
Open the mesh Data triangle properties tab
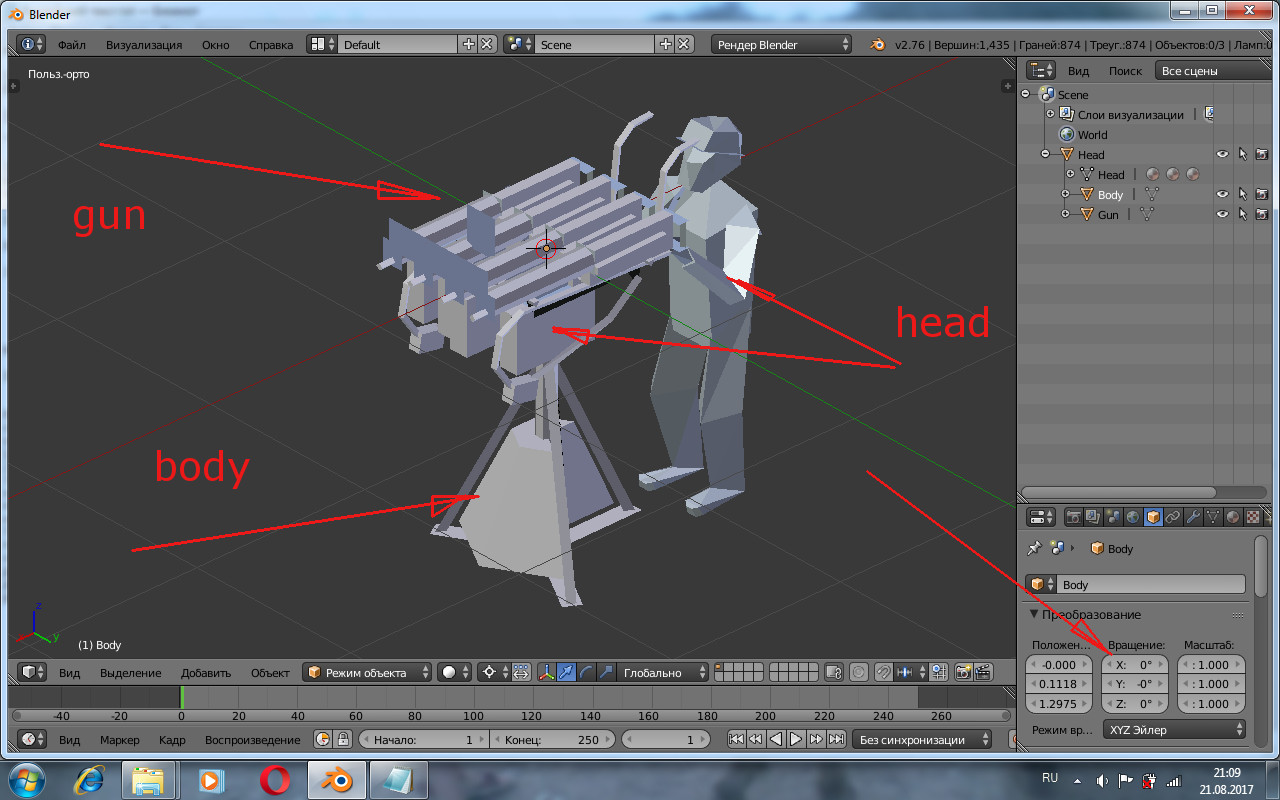pyautogui.click(x=1212, y=517)
